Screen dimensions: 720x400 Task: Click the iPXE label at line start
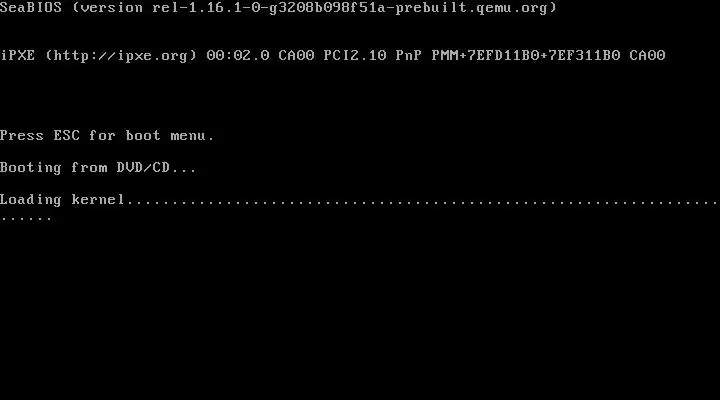(x=17, y=56)
